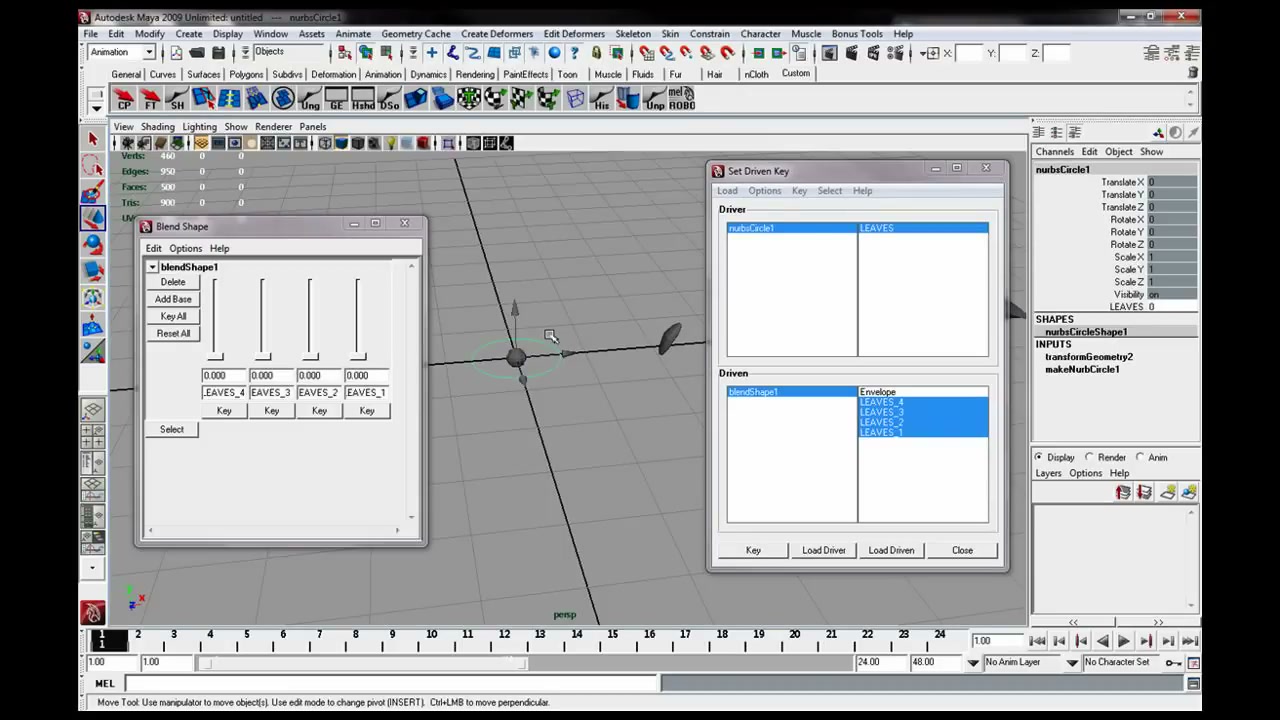Click the SH shelf icon
This screenshot has width=1280, height=720.
tap(177, 98)
